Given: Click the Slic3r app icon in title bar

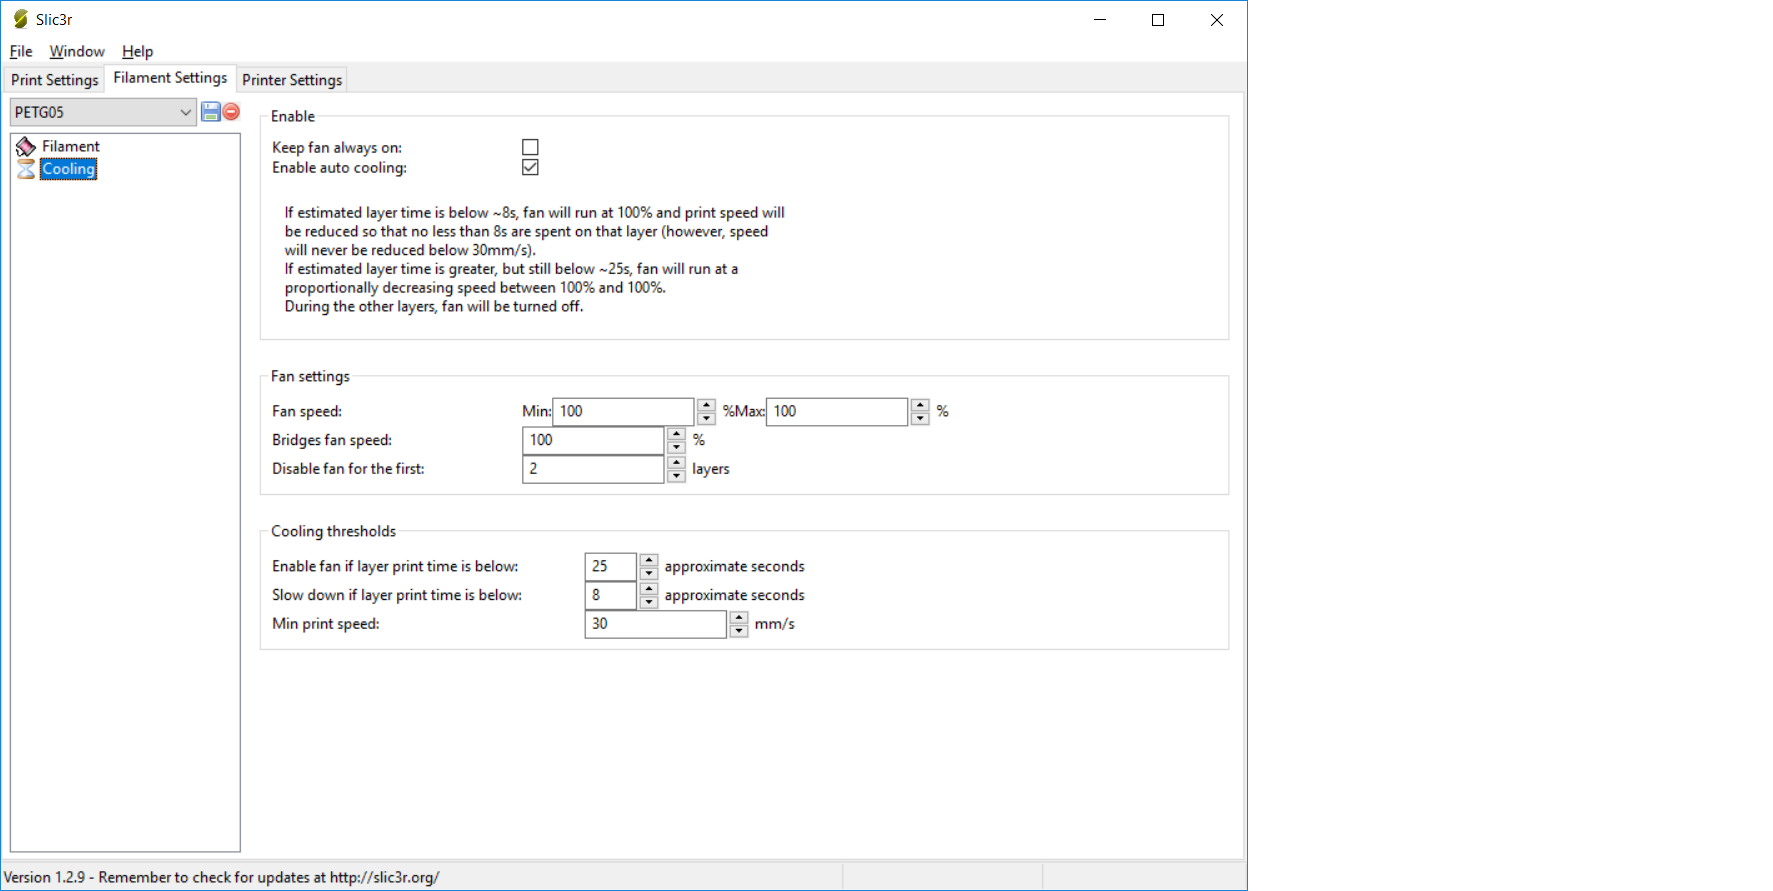Looking at the screenshot, I should point(20,19).
